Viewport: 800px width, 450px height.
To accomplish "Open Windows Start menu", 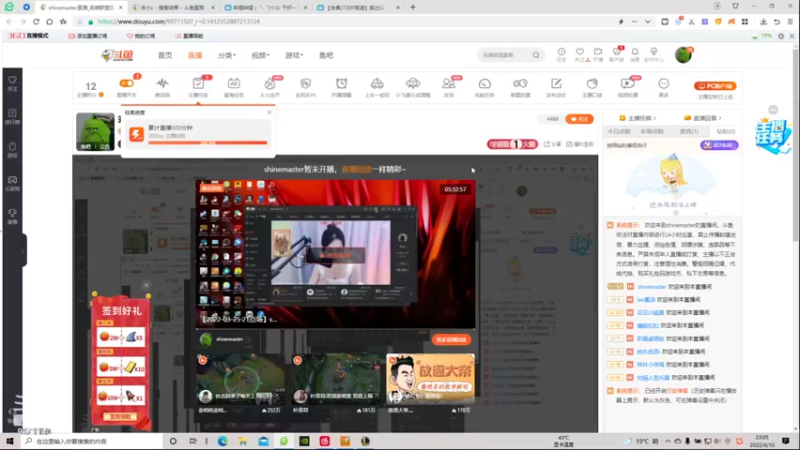I will point(10,441).
